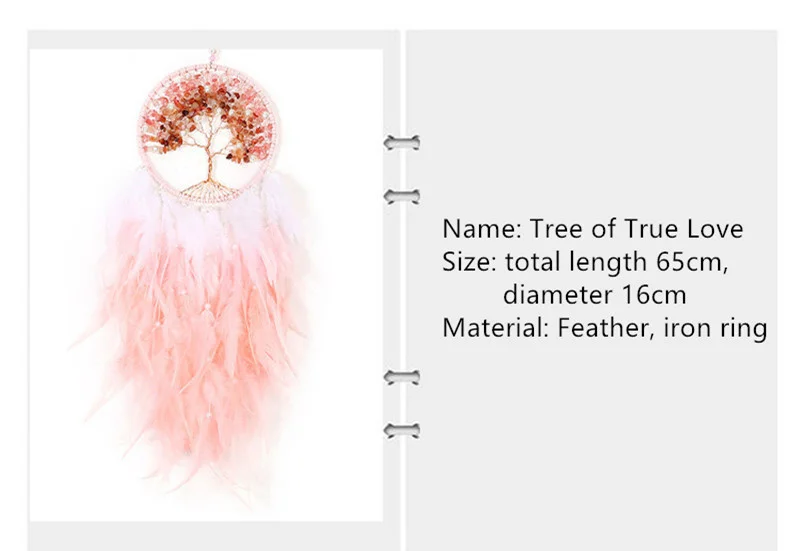800x551 pixels.
Task: Select the 'Size: total length 65cm' line
Action: point(585,262)
